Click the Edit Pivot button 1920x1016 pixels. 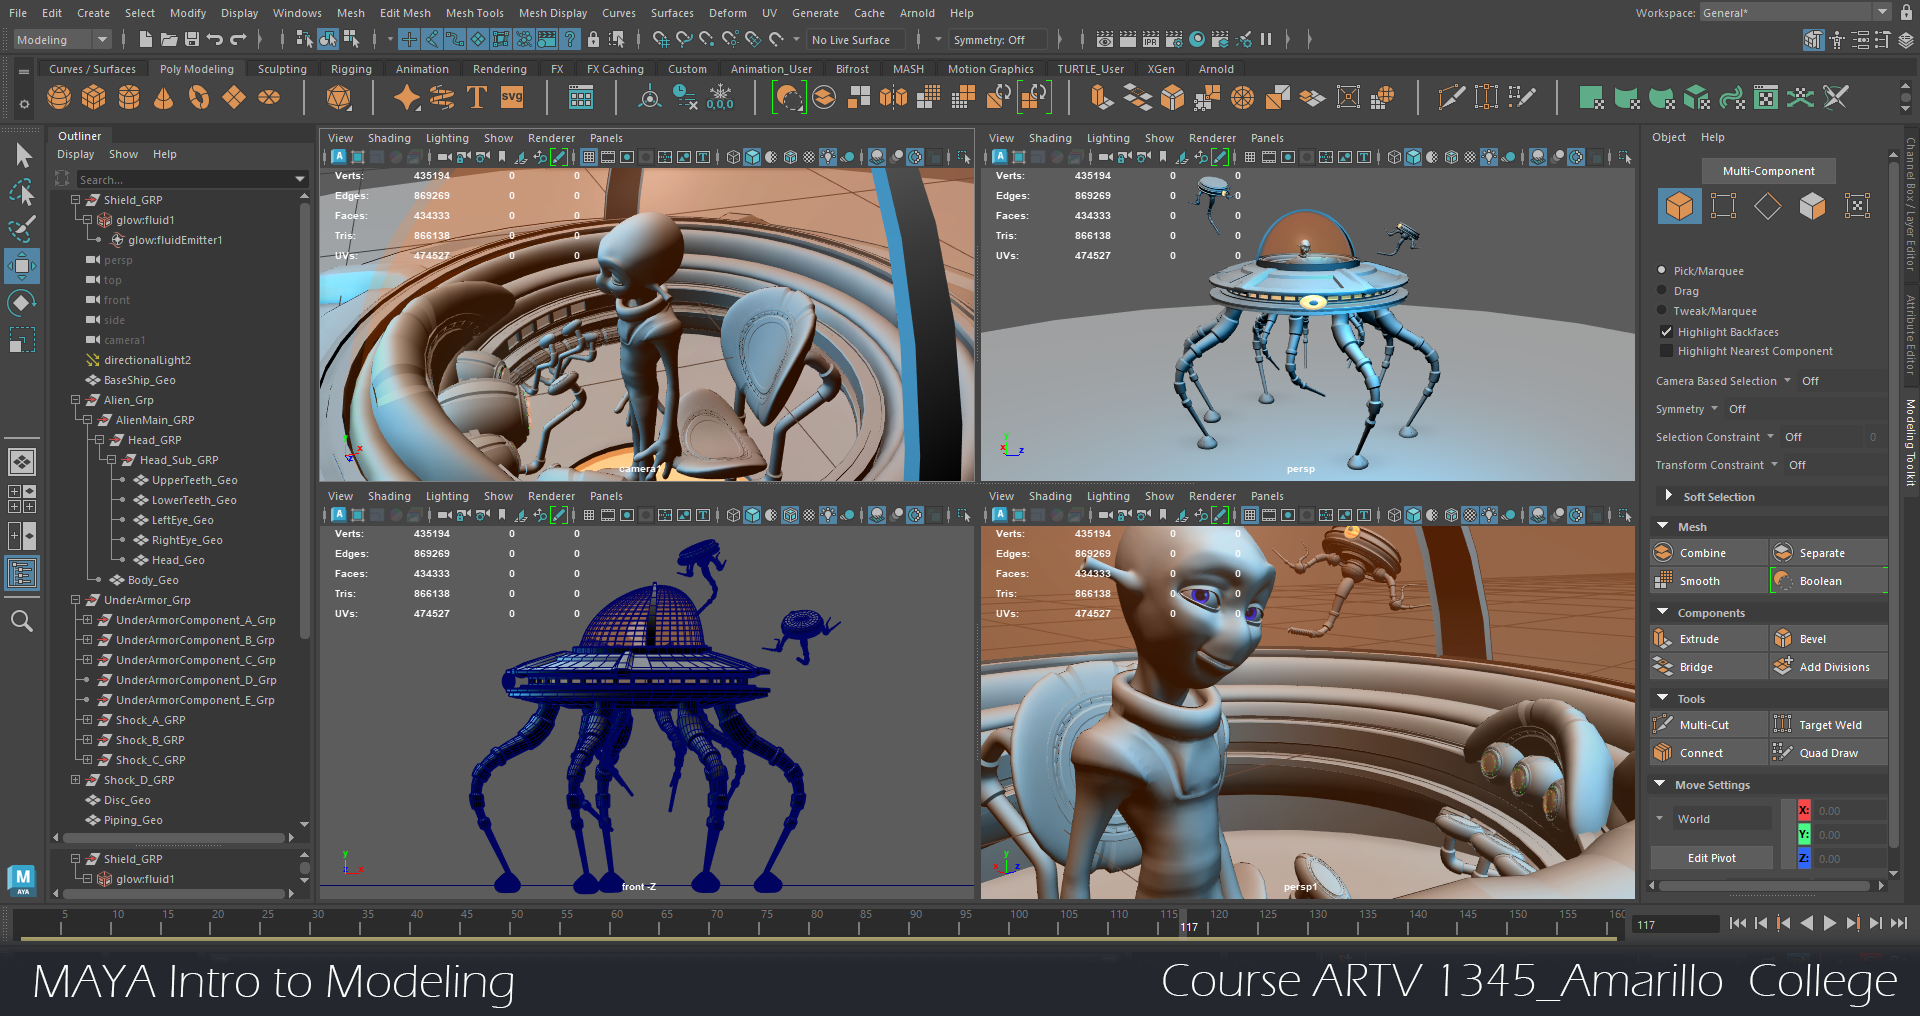click(x=1712, y=858)
